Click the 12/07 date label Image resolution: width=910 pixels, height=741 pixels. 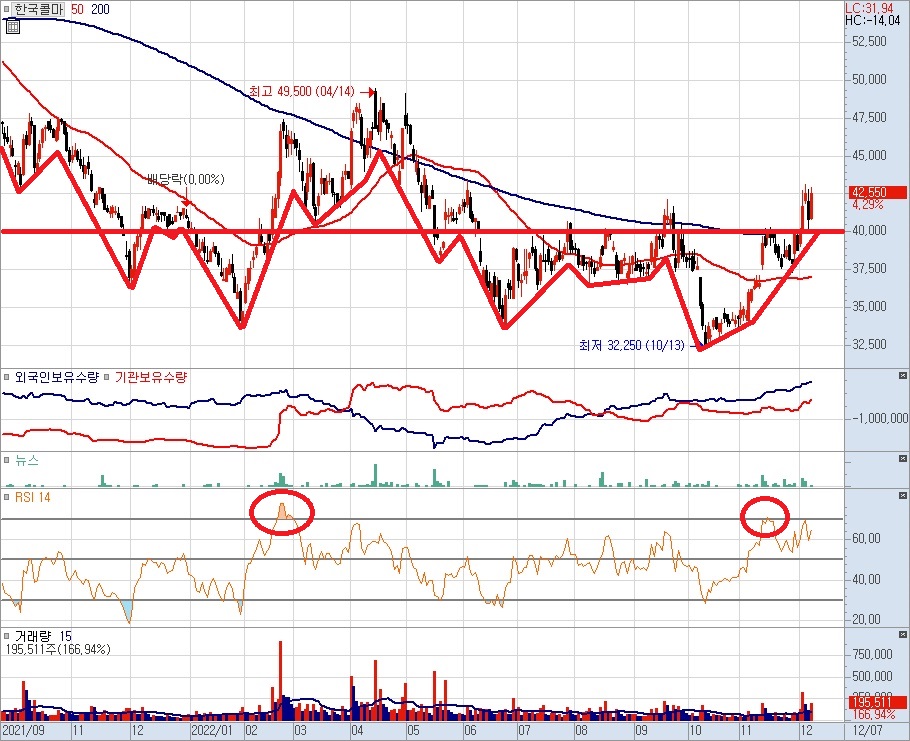tap(866, 730)
